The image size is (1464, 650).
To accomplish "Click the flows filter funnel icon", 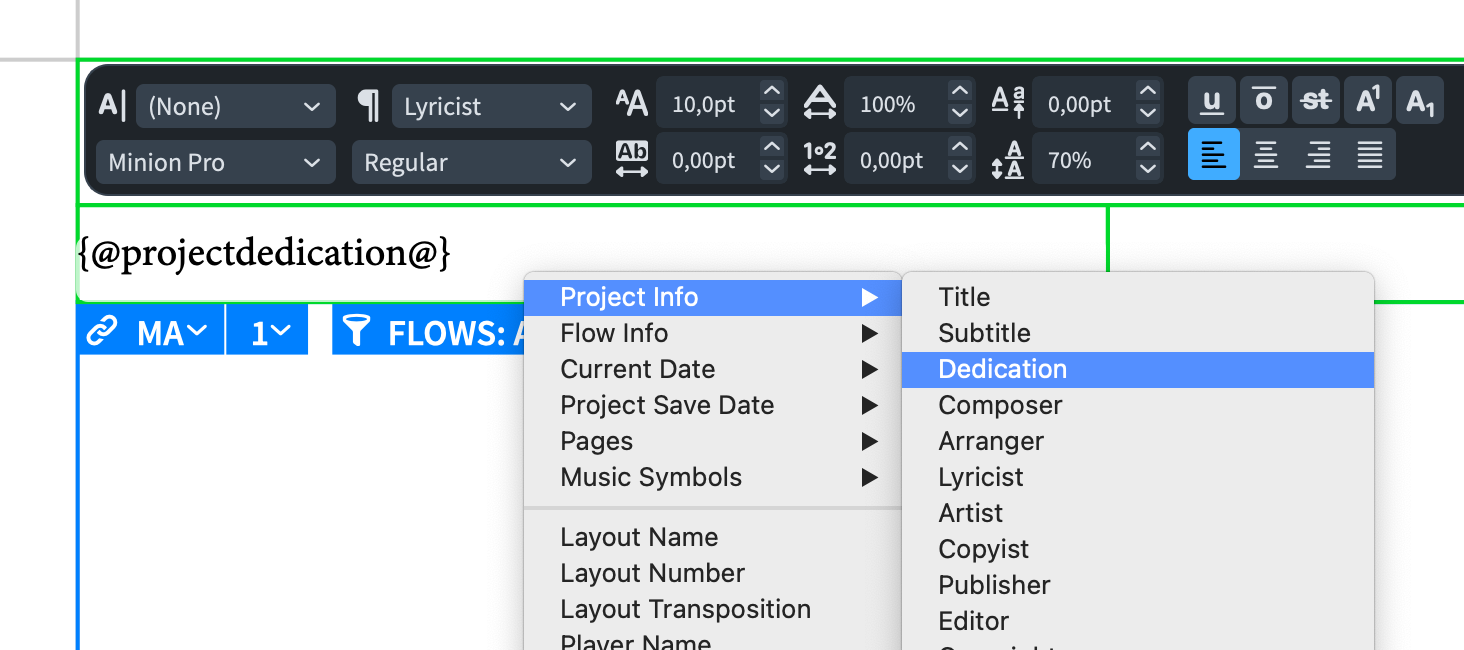I will tap(356, 331).
